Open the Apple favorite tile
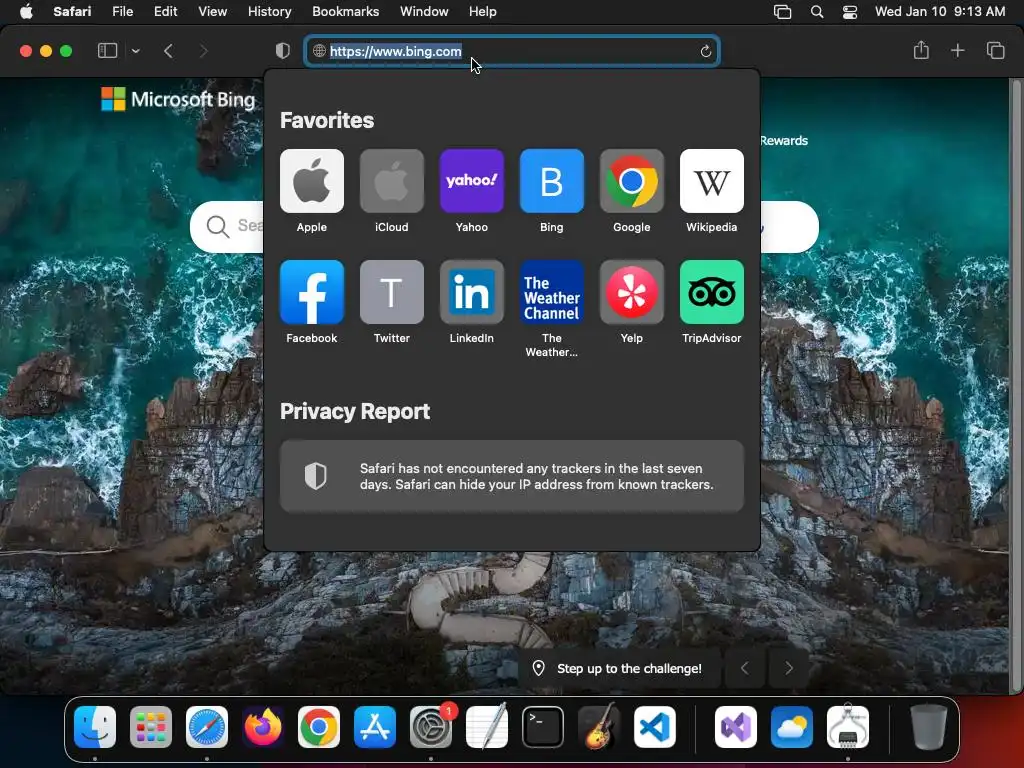The height and width of the screenshot is (768, 1024). pos(312,181)
